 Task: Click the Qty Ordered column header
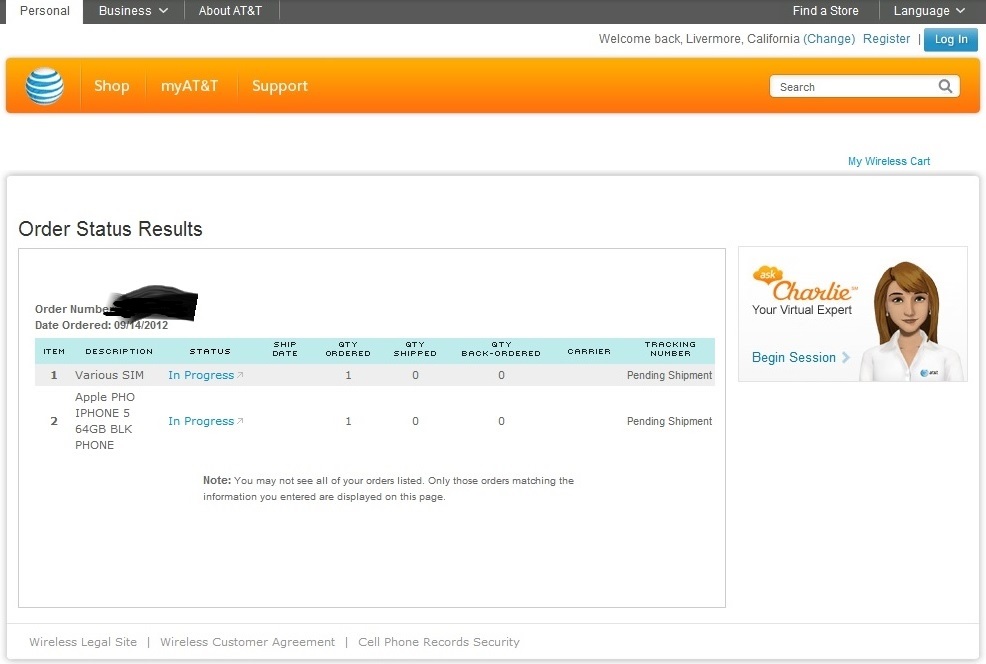click(x=348, y=349)
